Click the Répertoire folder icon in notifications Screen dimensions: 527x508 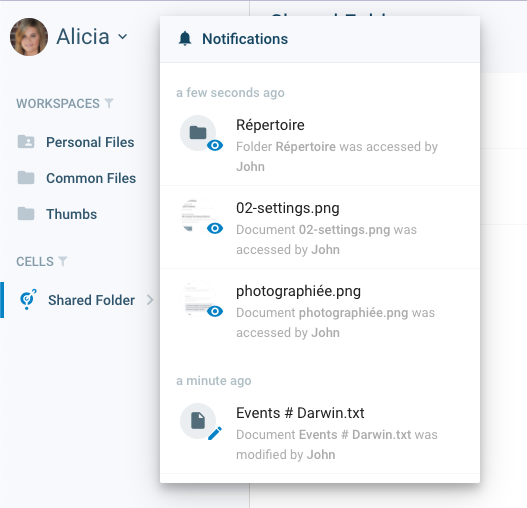198,133
